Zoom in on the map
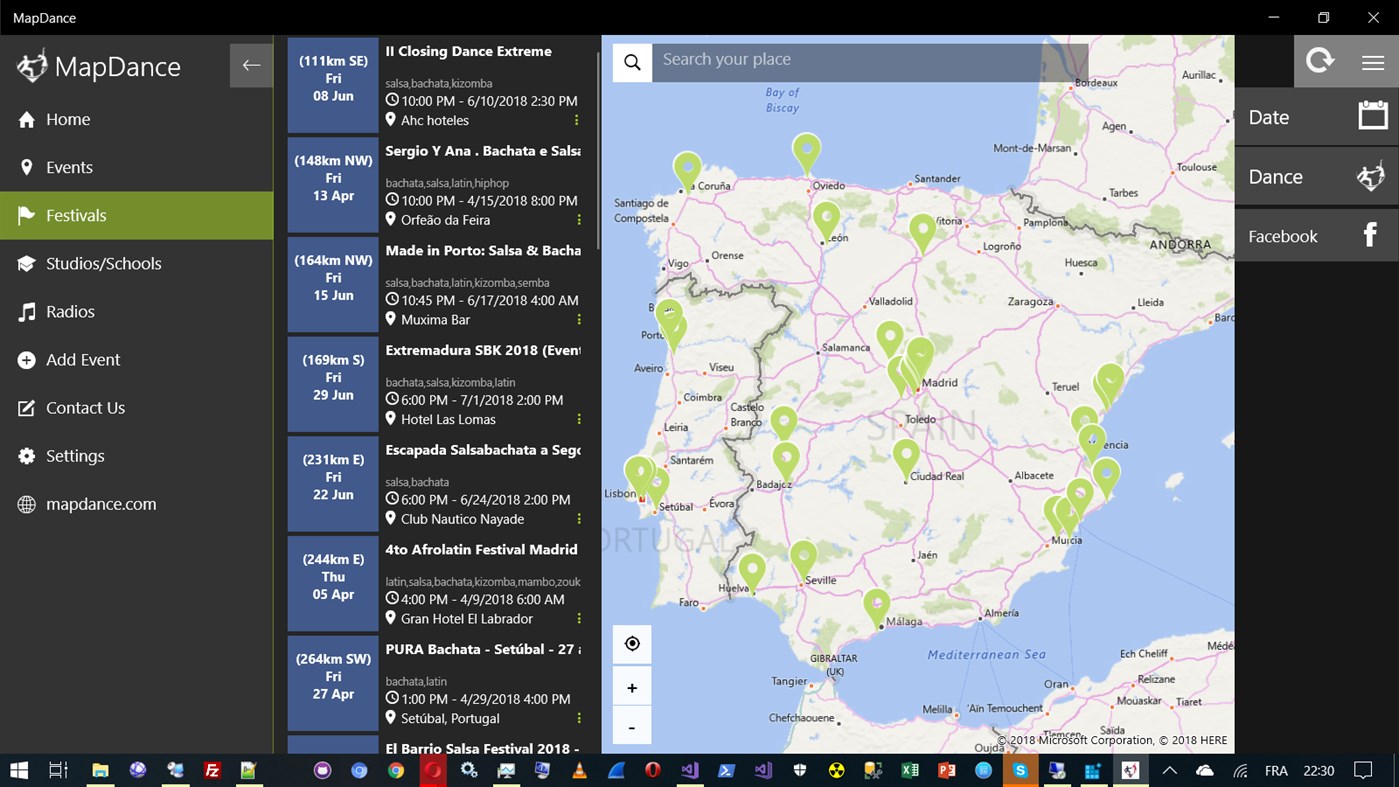 click(x=632, y=688)
